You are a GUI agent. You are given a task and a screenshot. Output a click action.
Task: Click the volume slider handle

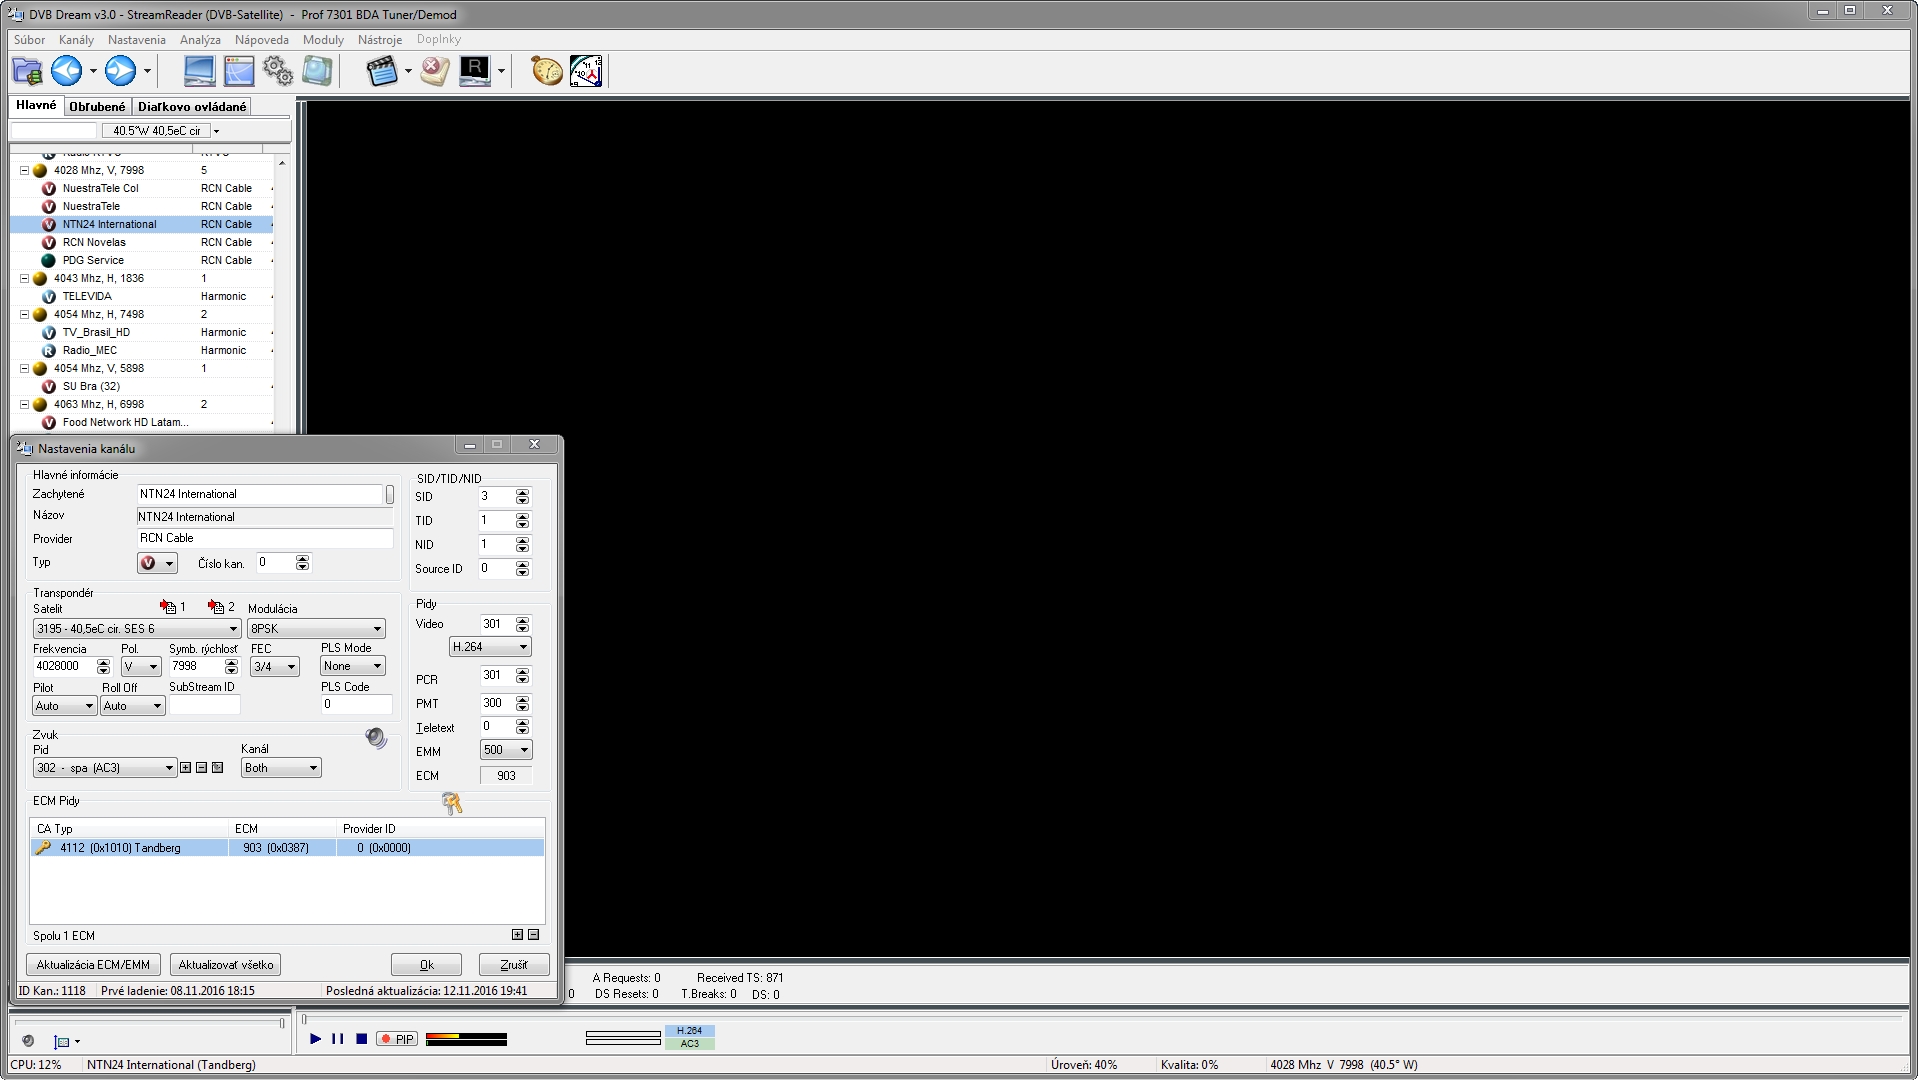[x=282, y=1023]
